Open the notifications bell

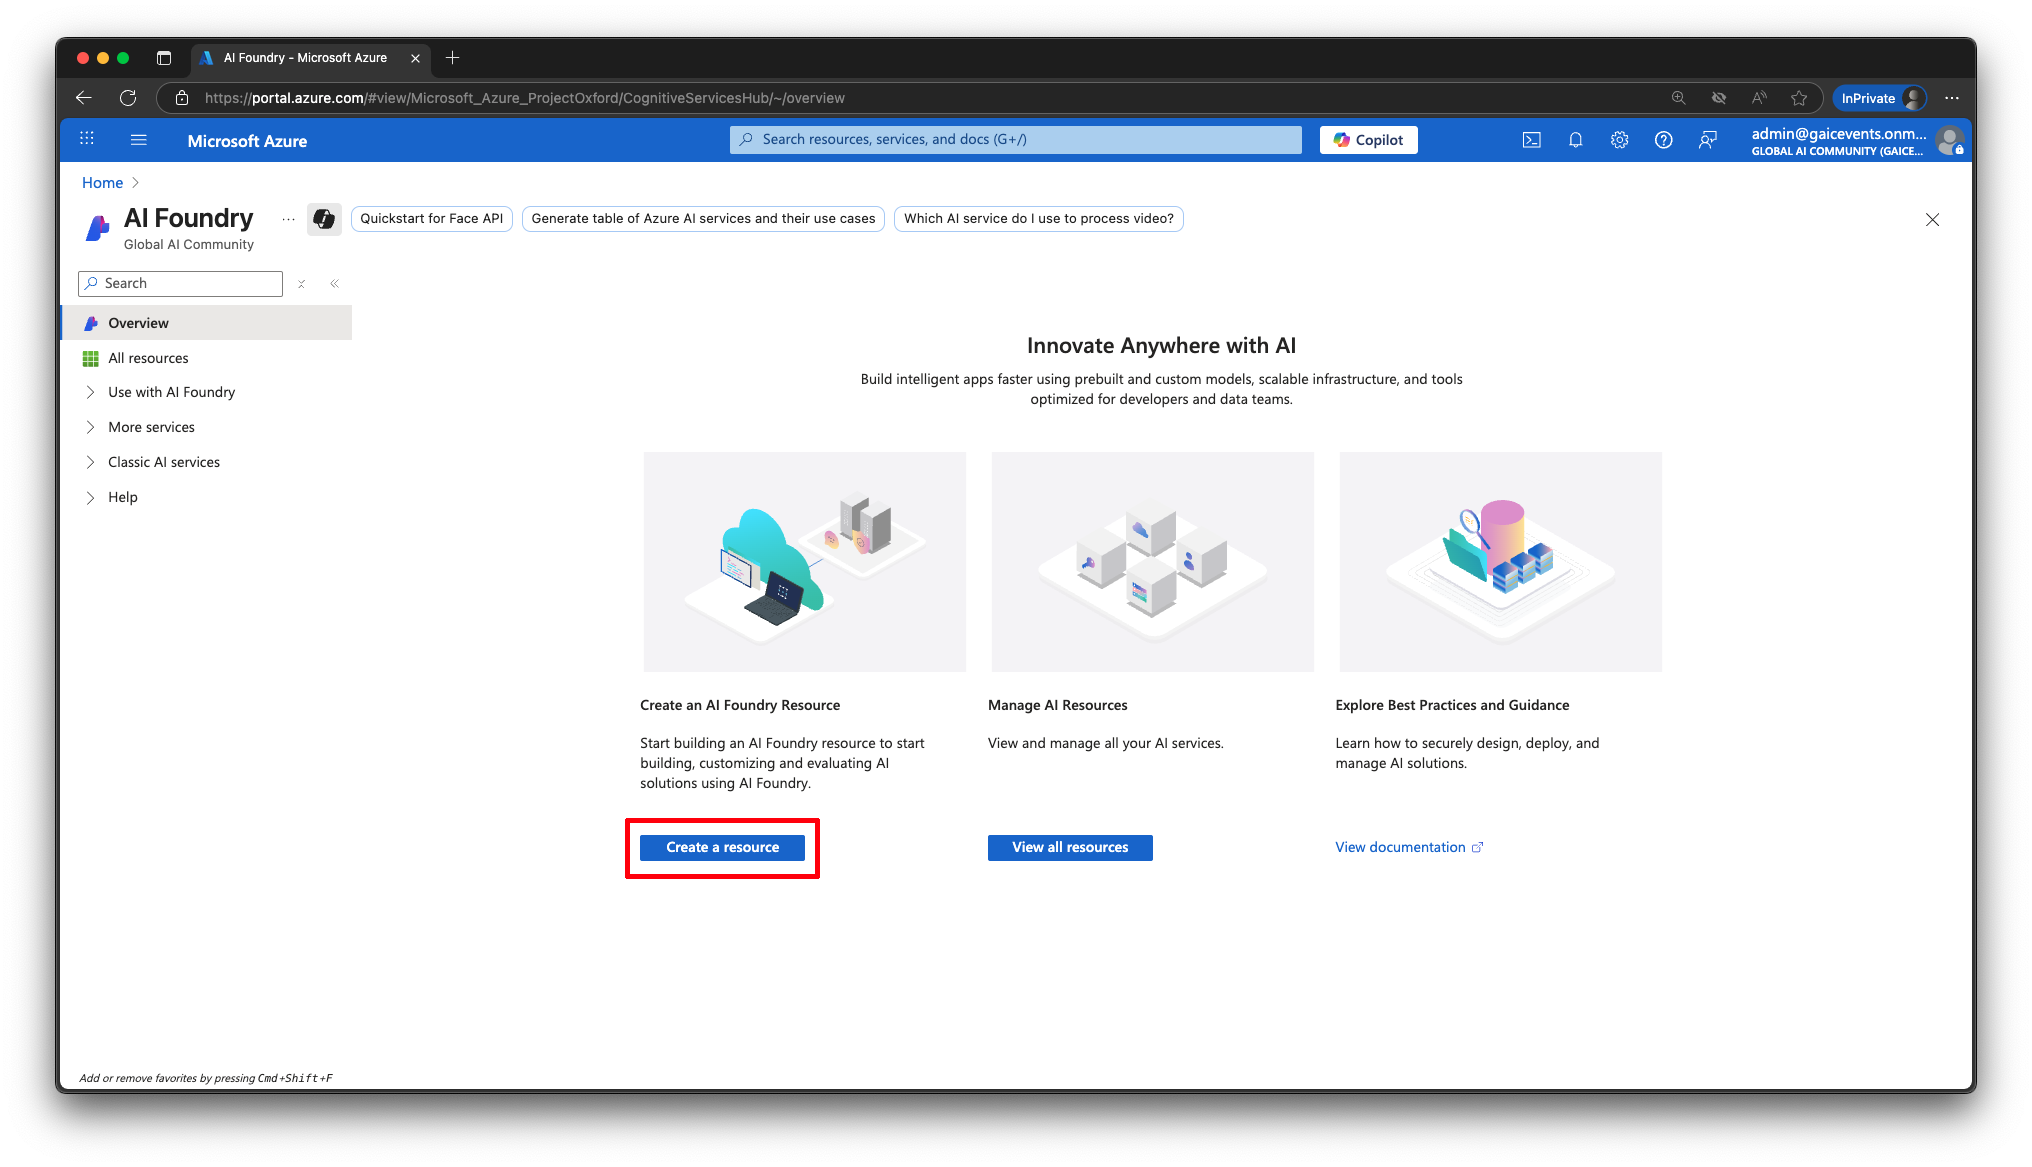1575,140
